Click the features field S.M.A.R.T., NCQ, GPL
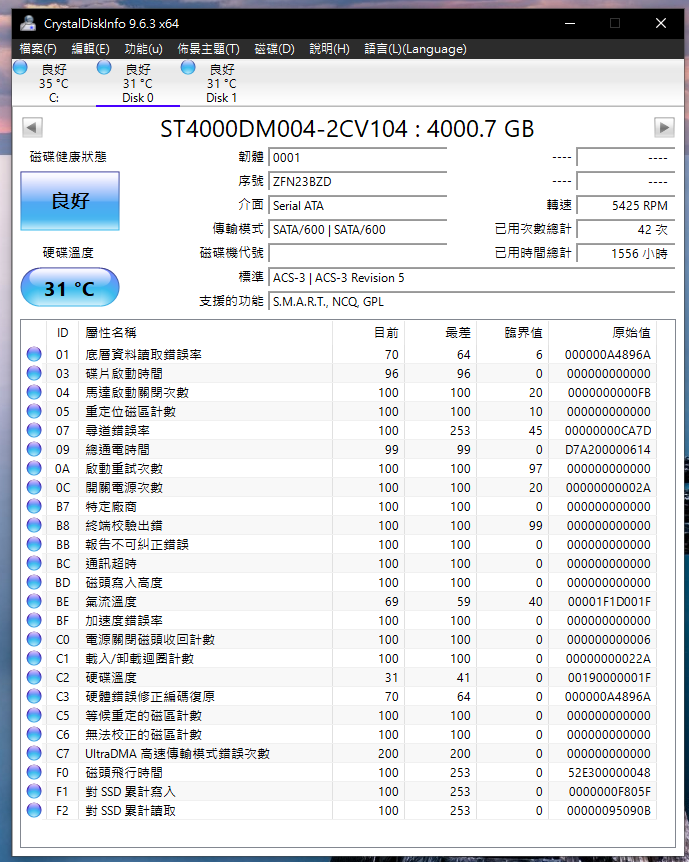The height and width of the screenshot is (862, 689). point(472,301)
